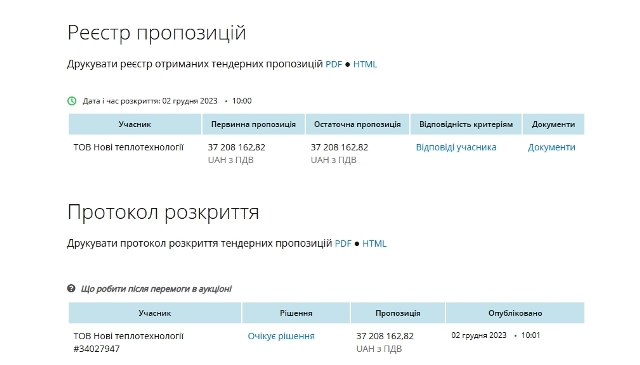Click Очікує рішення decision link

click(x=281, y=336)
